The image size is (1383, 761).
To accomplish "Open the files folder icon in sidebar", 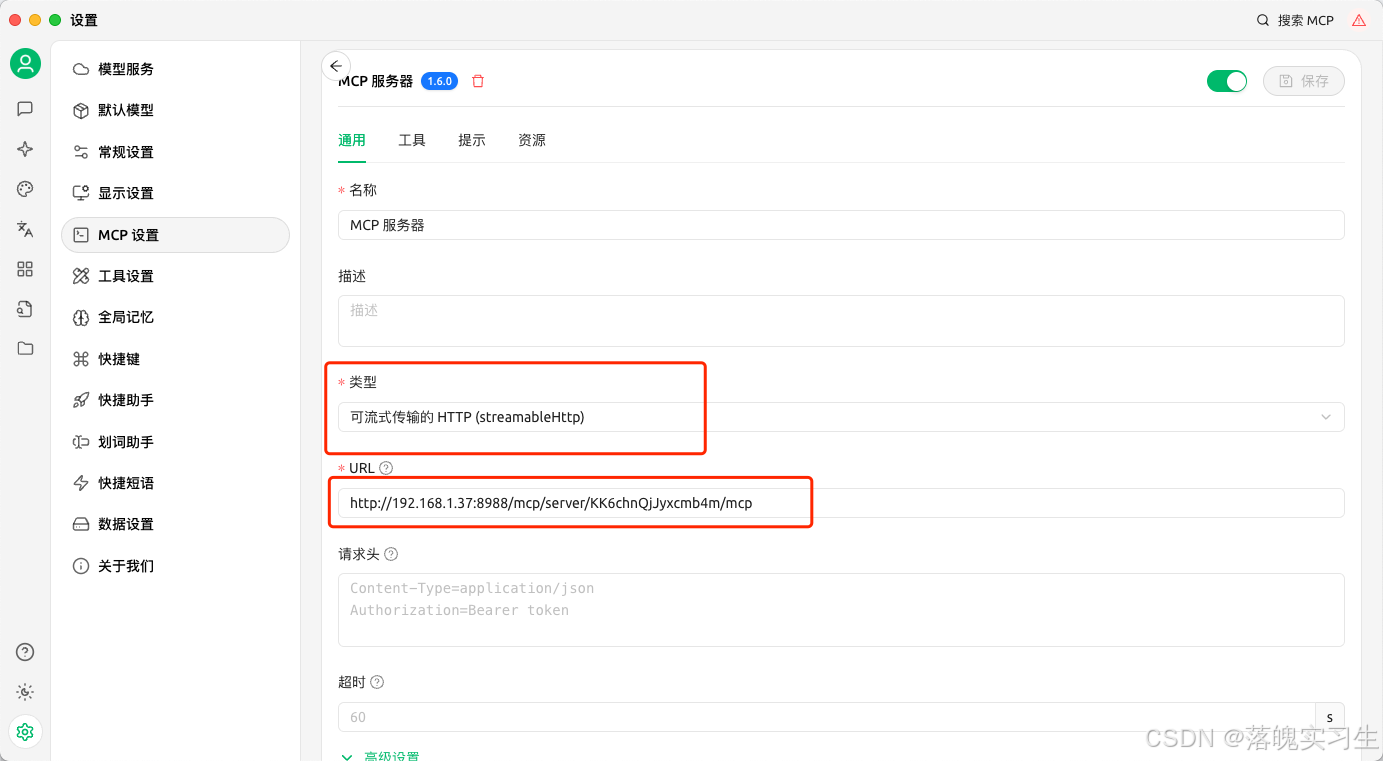I will pyautogui.click(x=25, y=348).
